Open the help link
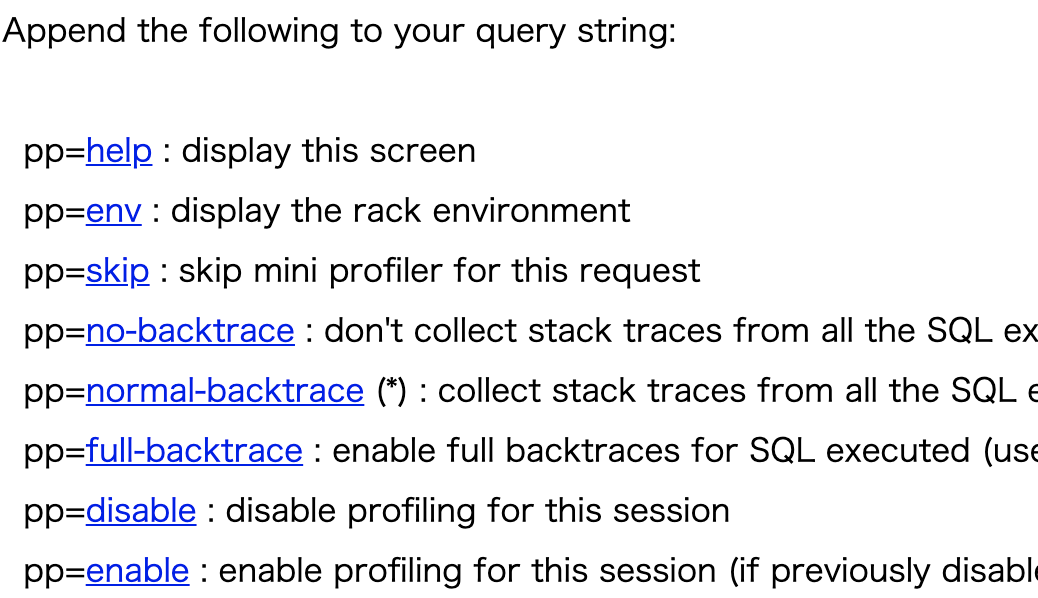This screenshot has height=598, width=1038. click(x=119, y=151)
